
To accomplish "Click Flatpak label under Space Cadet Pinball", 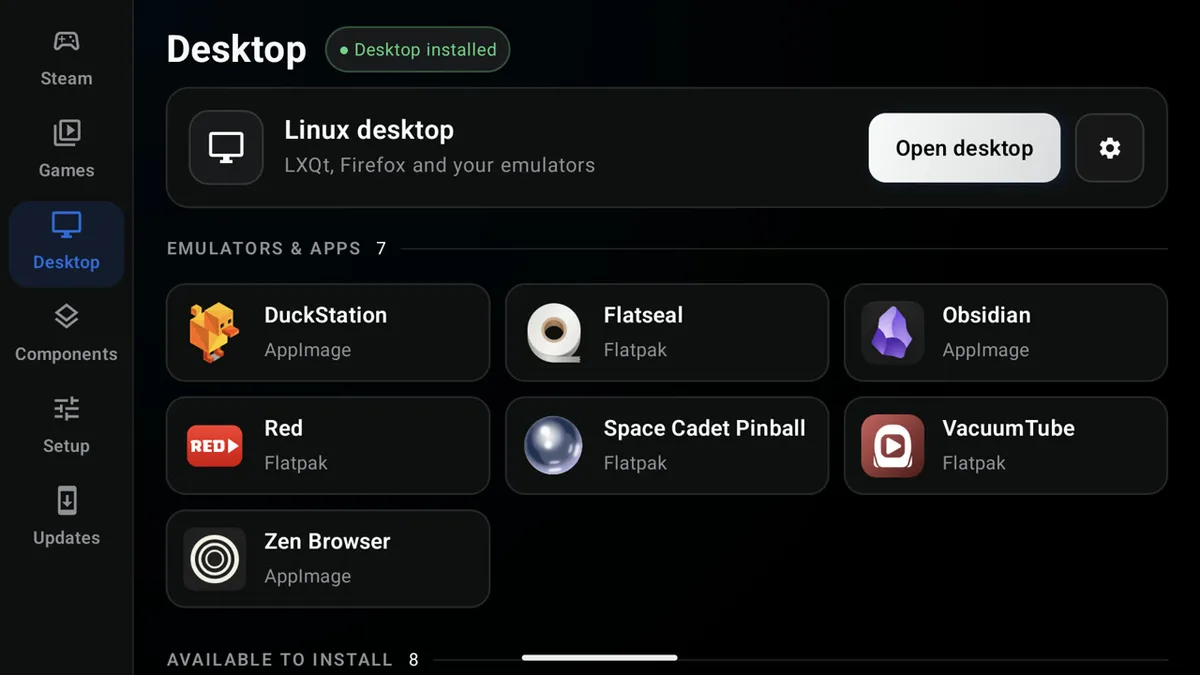I will coord(635,464).
